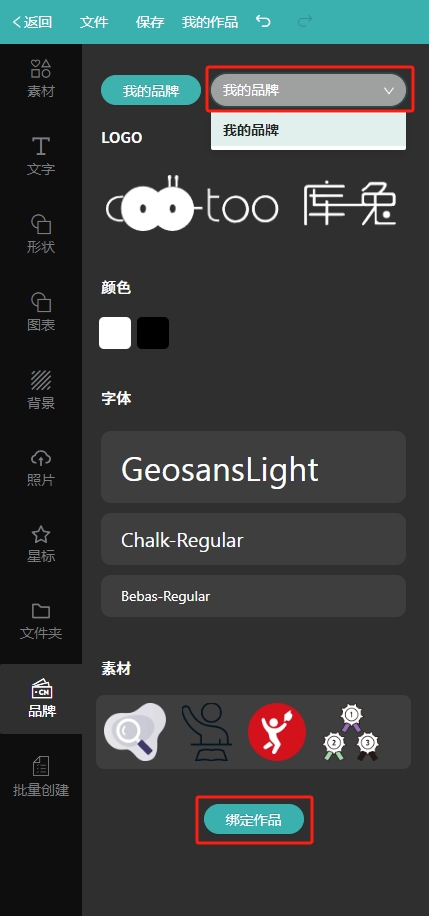The width and height of the screenshot is (429, 916).
Task: Select the GeosansLight brand font
Action: 254,467
